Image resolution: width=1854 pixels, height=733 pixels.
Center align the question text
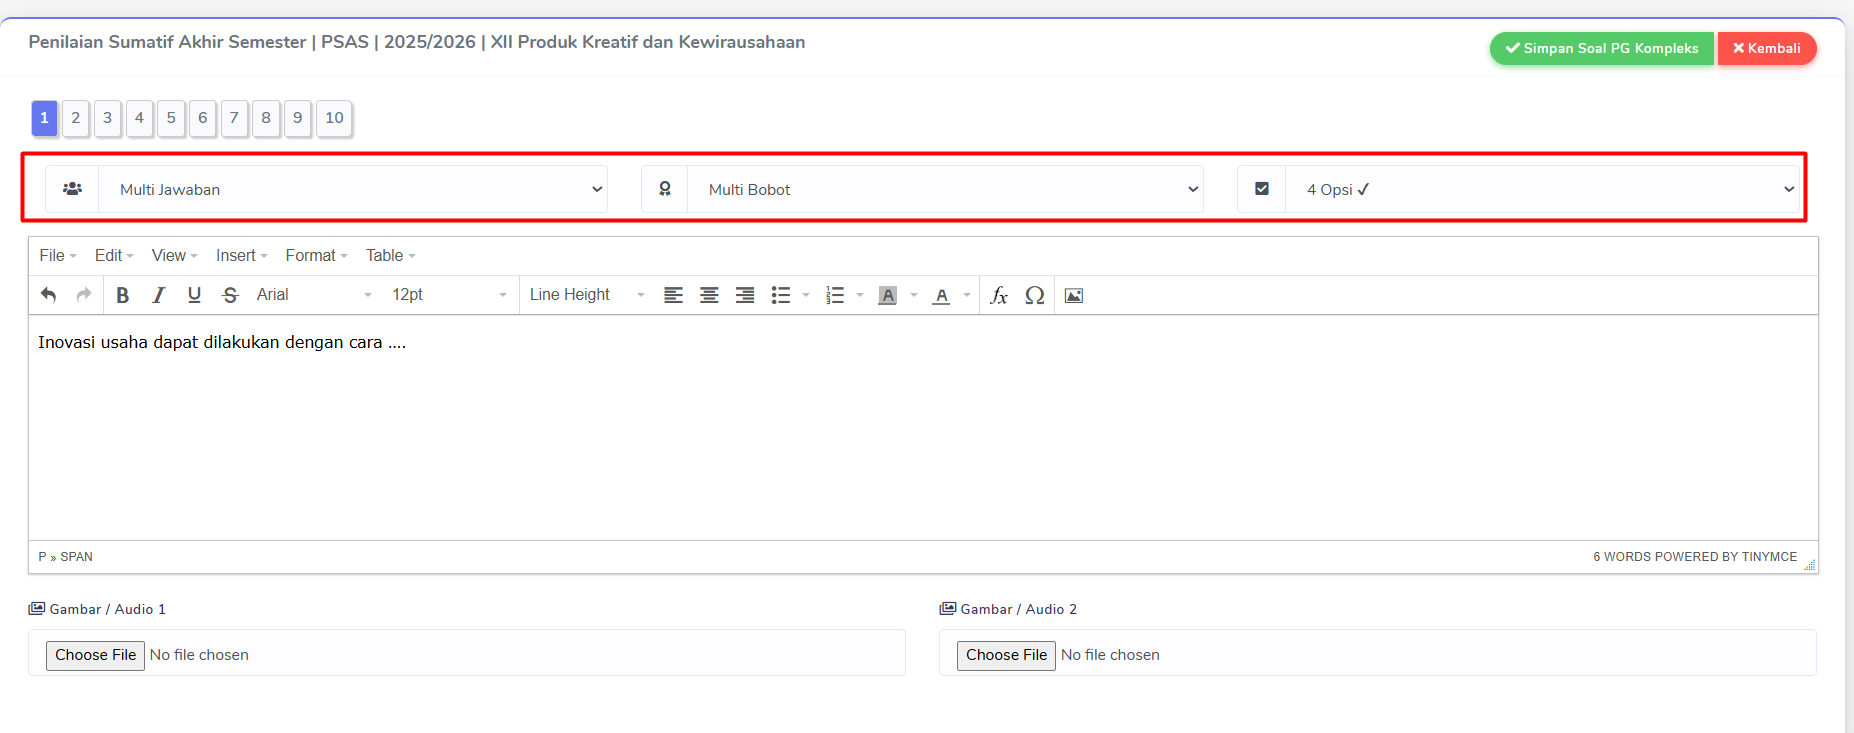pos(709,295)
